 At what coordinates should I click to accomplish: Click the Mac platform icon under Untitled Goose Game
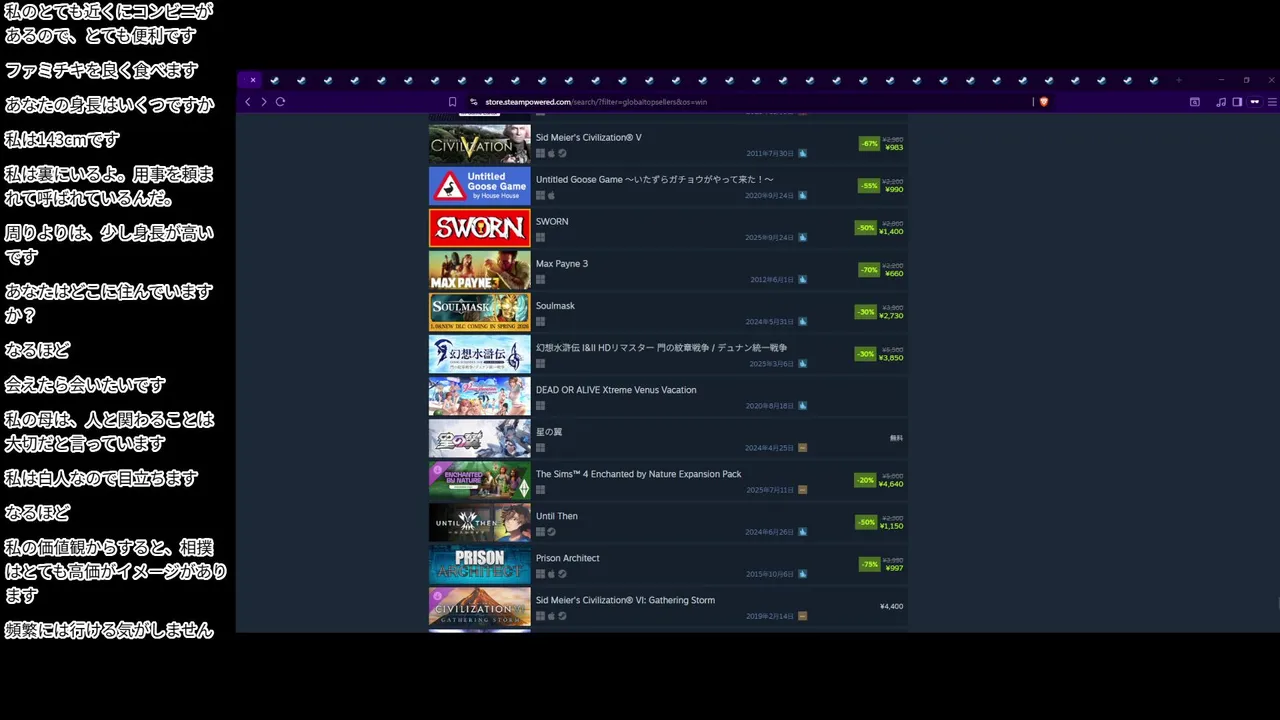(551, 196)
